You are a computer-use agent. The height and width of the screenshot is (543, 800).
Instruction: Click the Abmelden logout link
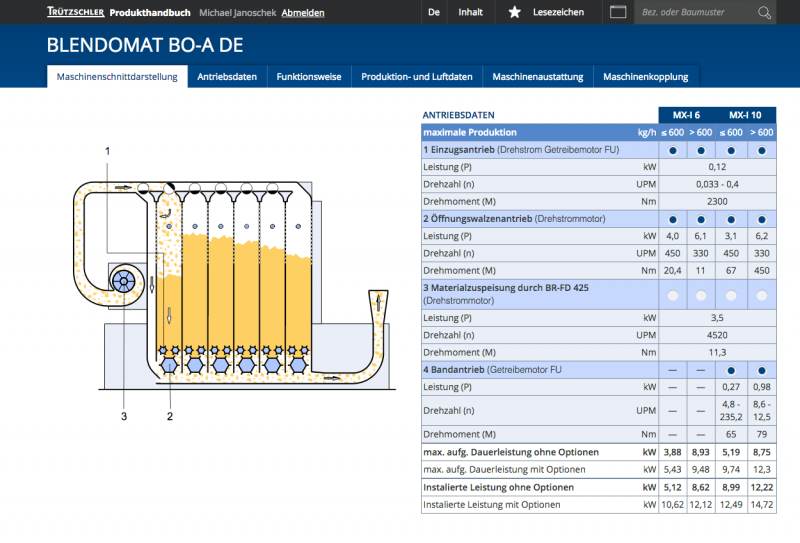[303, 13]
